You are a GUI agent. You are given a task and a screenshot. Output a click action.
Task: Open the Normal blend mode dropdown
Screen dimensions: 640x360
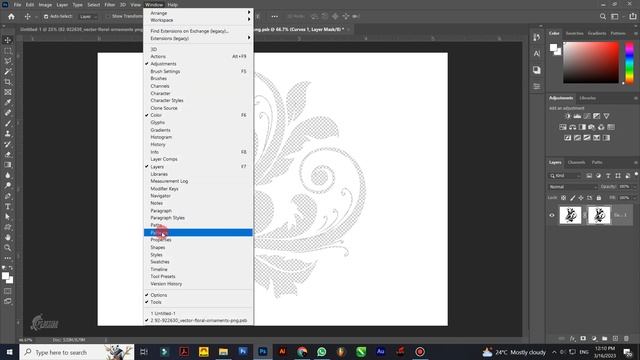[x=573, y=187]
